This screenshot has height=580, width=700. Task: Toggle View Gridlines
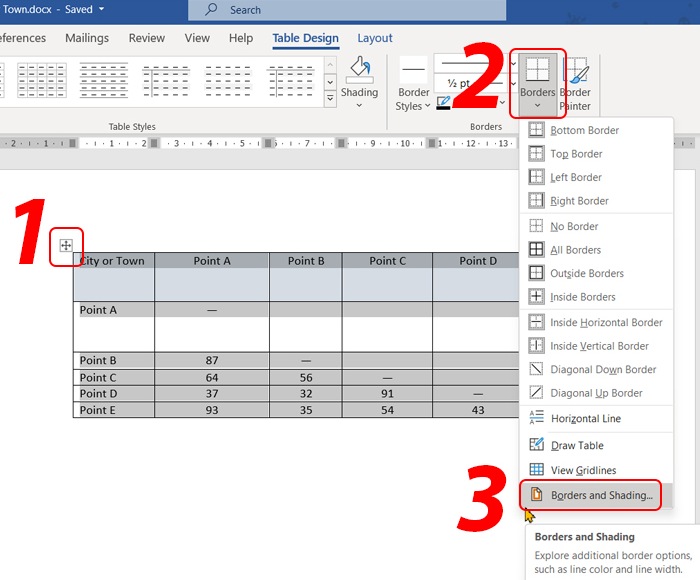[x=596, y=470]
